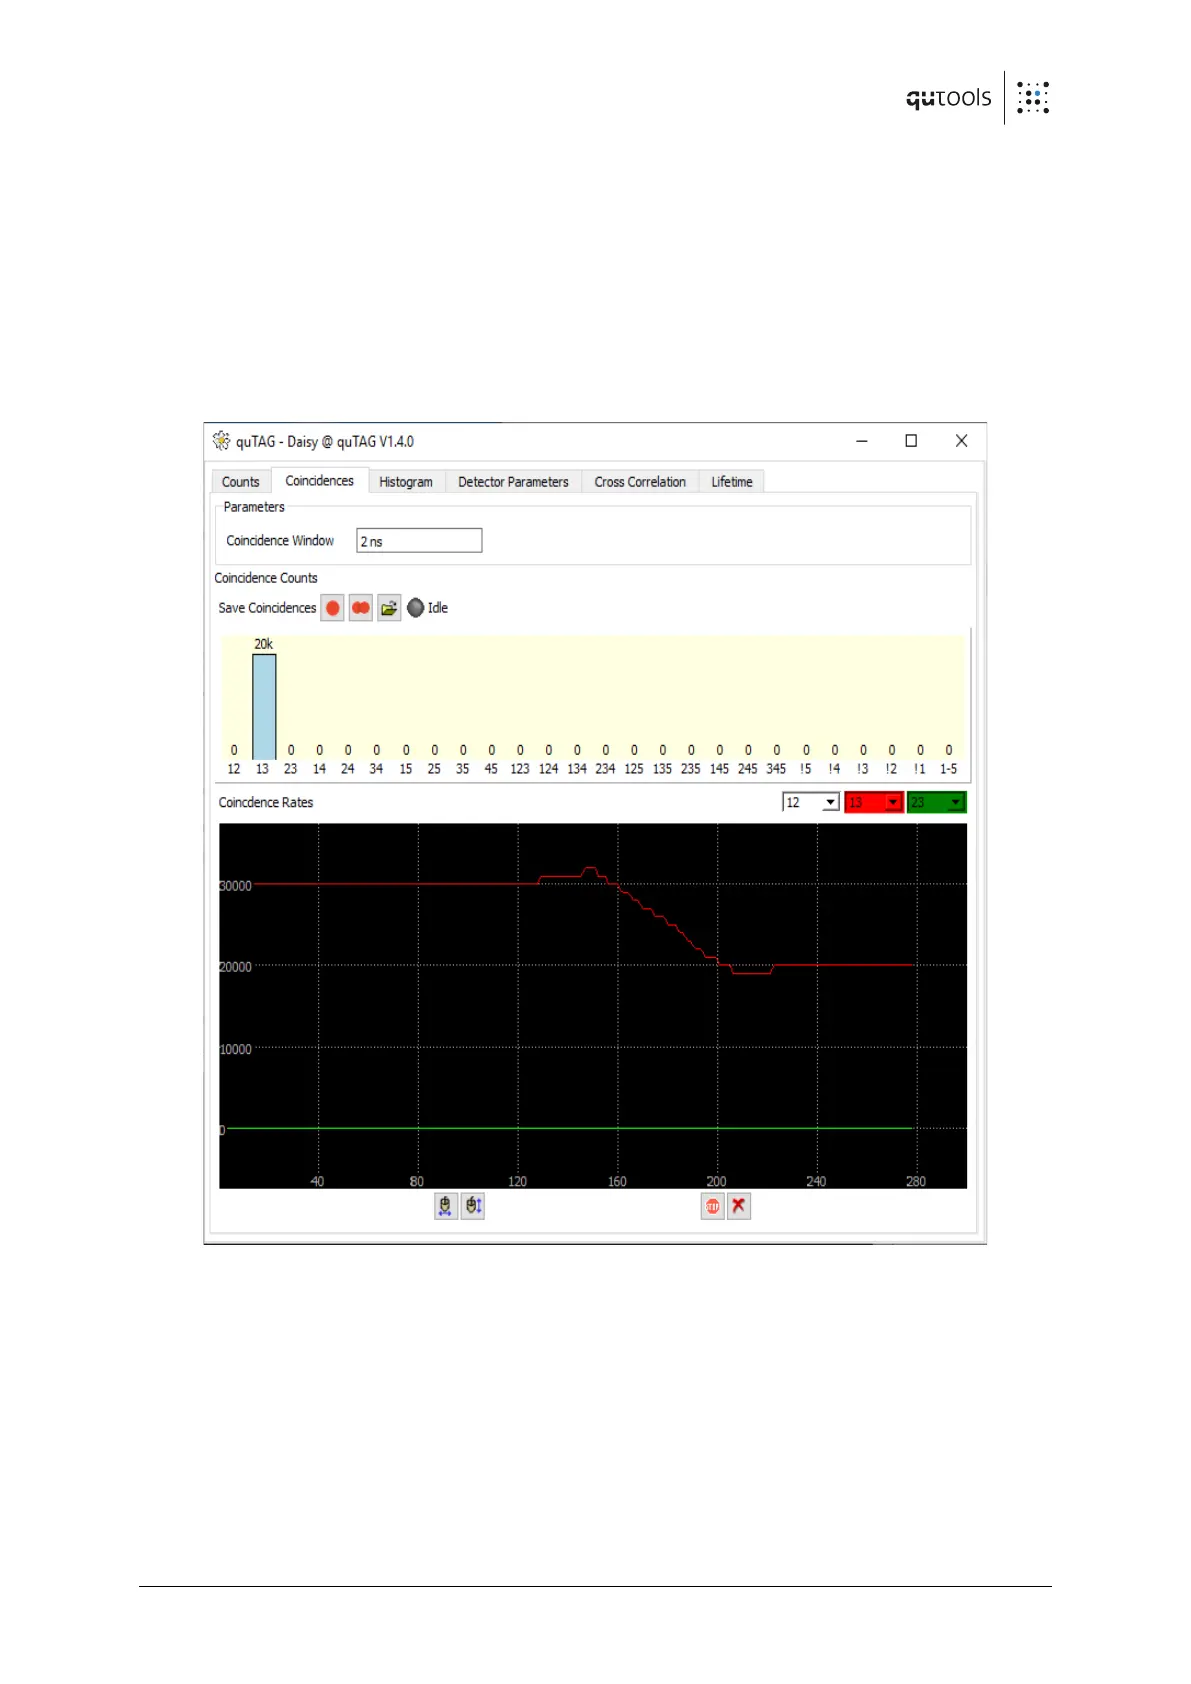Open the Lifetime tab

point(732,482)
